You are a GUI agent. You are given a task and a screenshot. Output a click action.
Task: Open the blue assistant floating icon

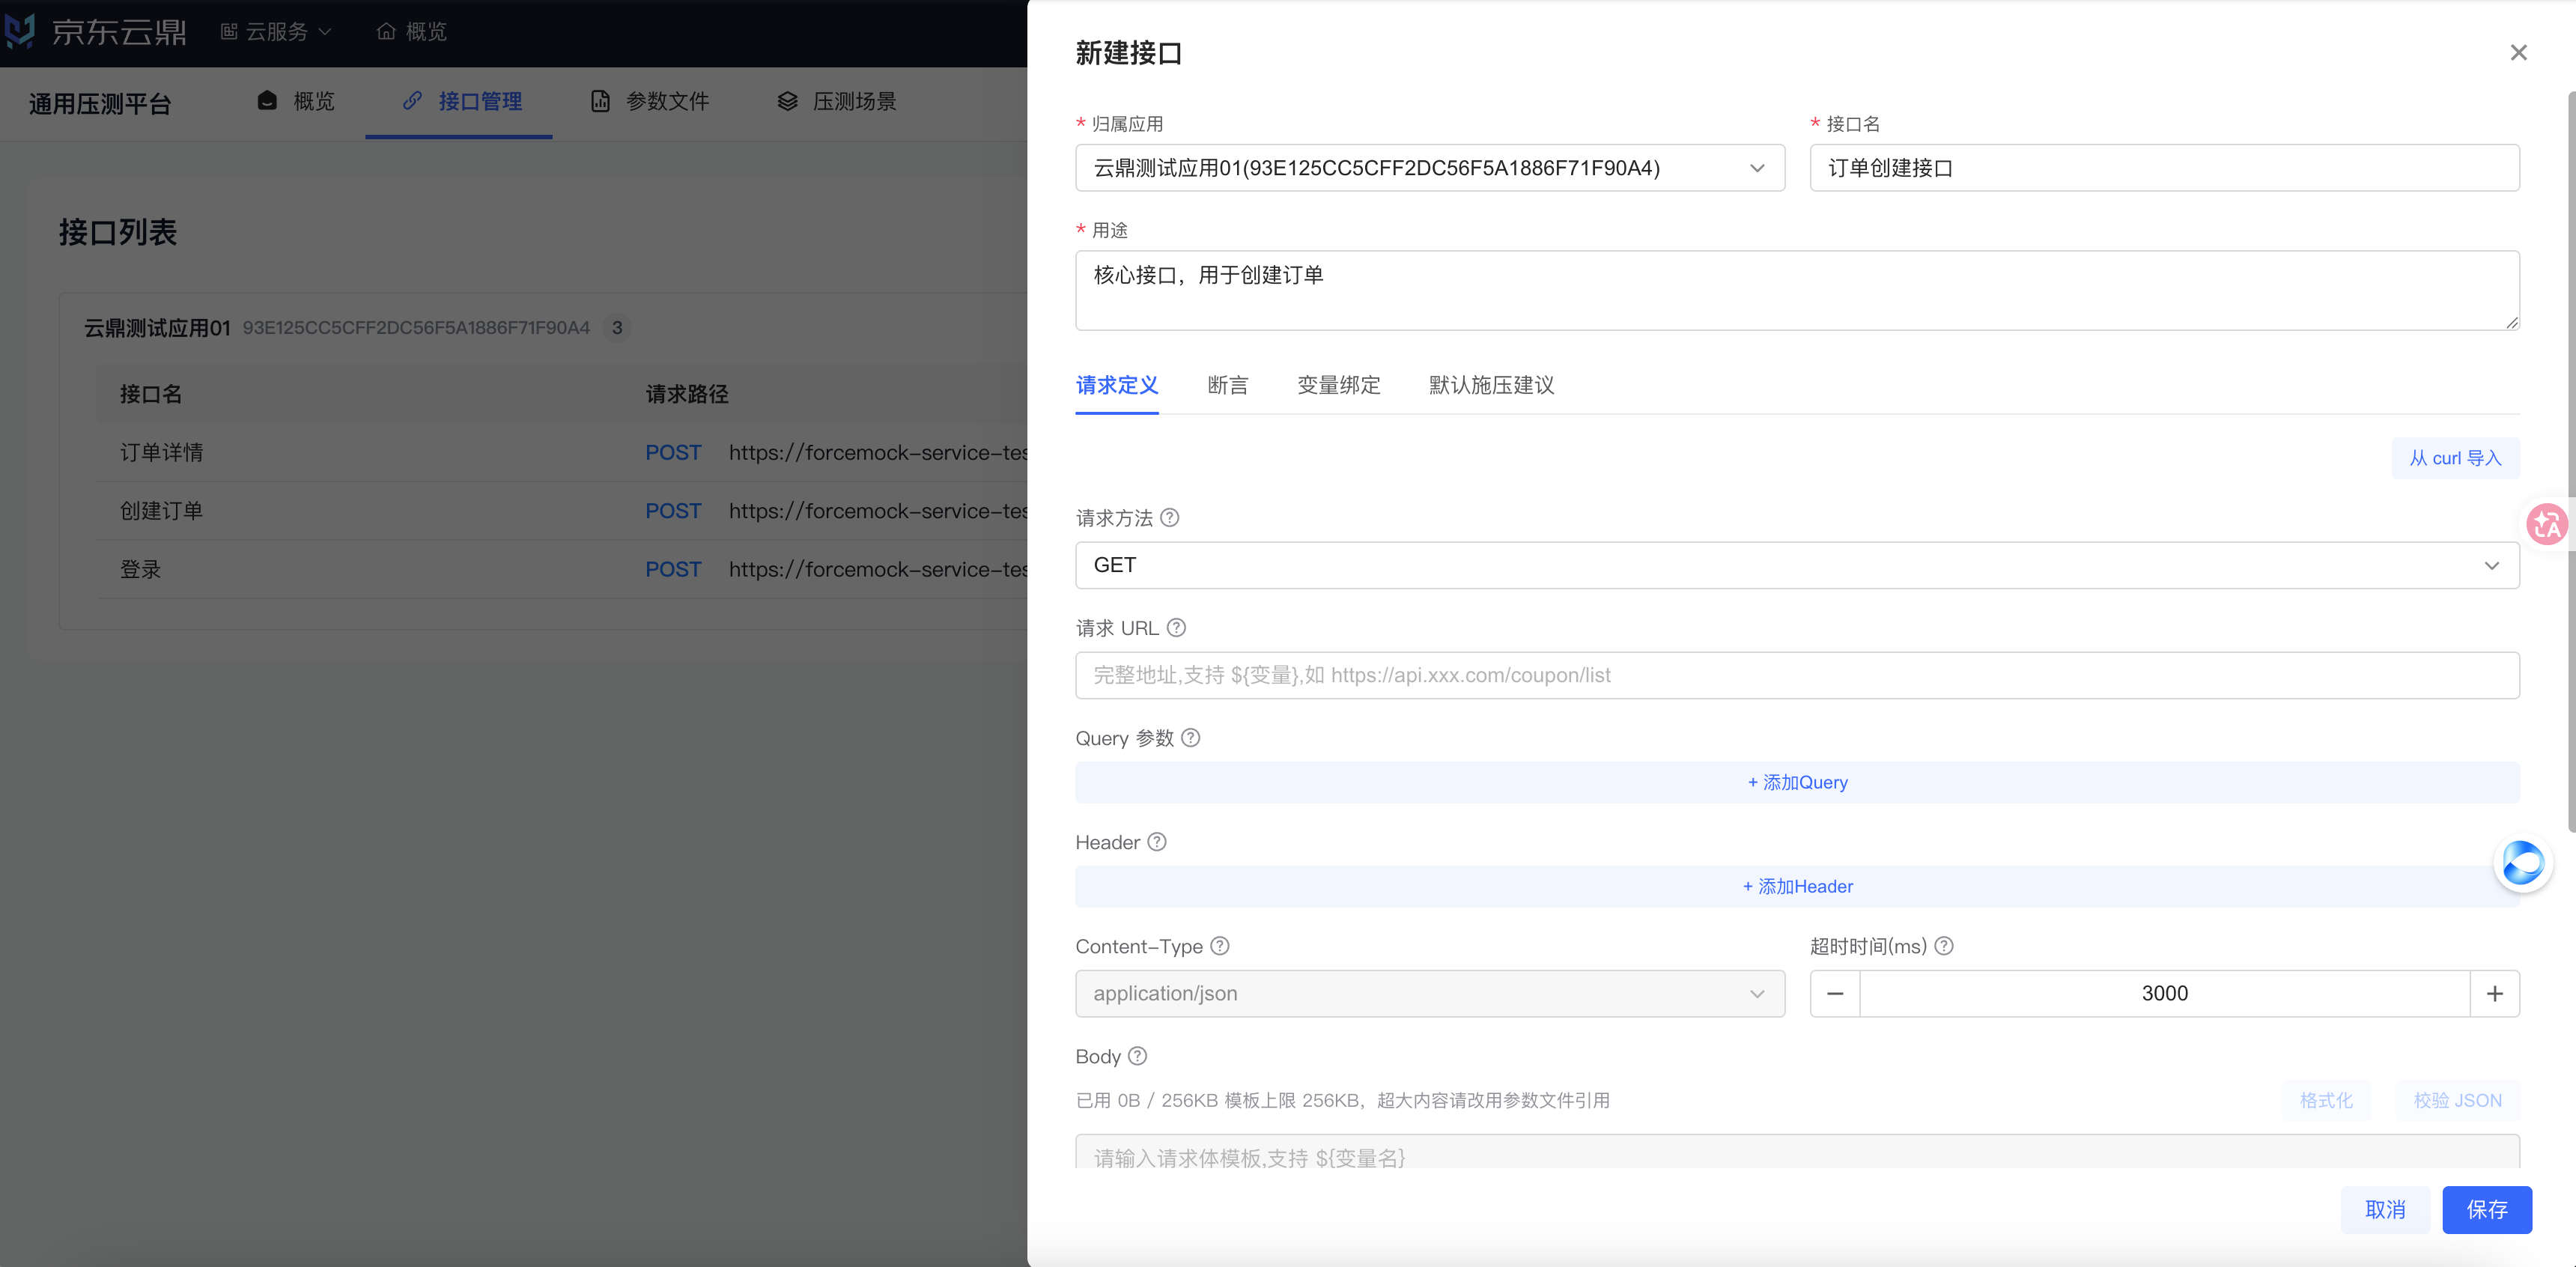[2522, 863]
